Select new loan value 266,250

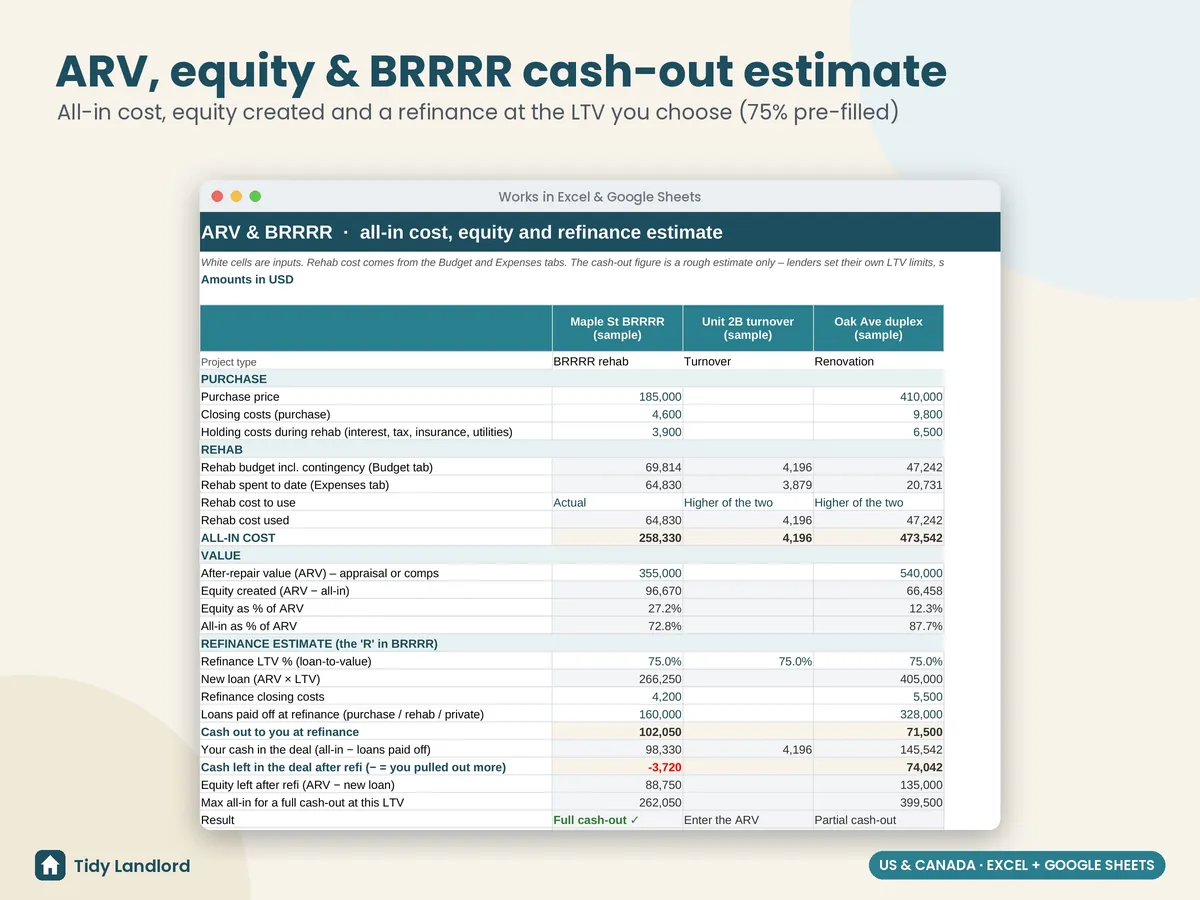click(x=617, y=679)
